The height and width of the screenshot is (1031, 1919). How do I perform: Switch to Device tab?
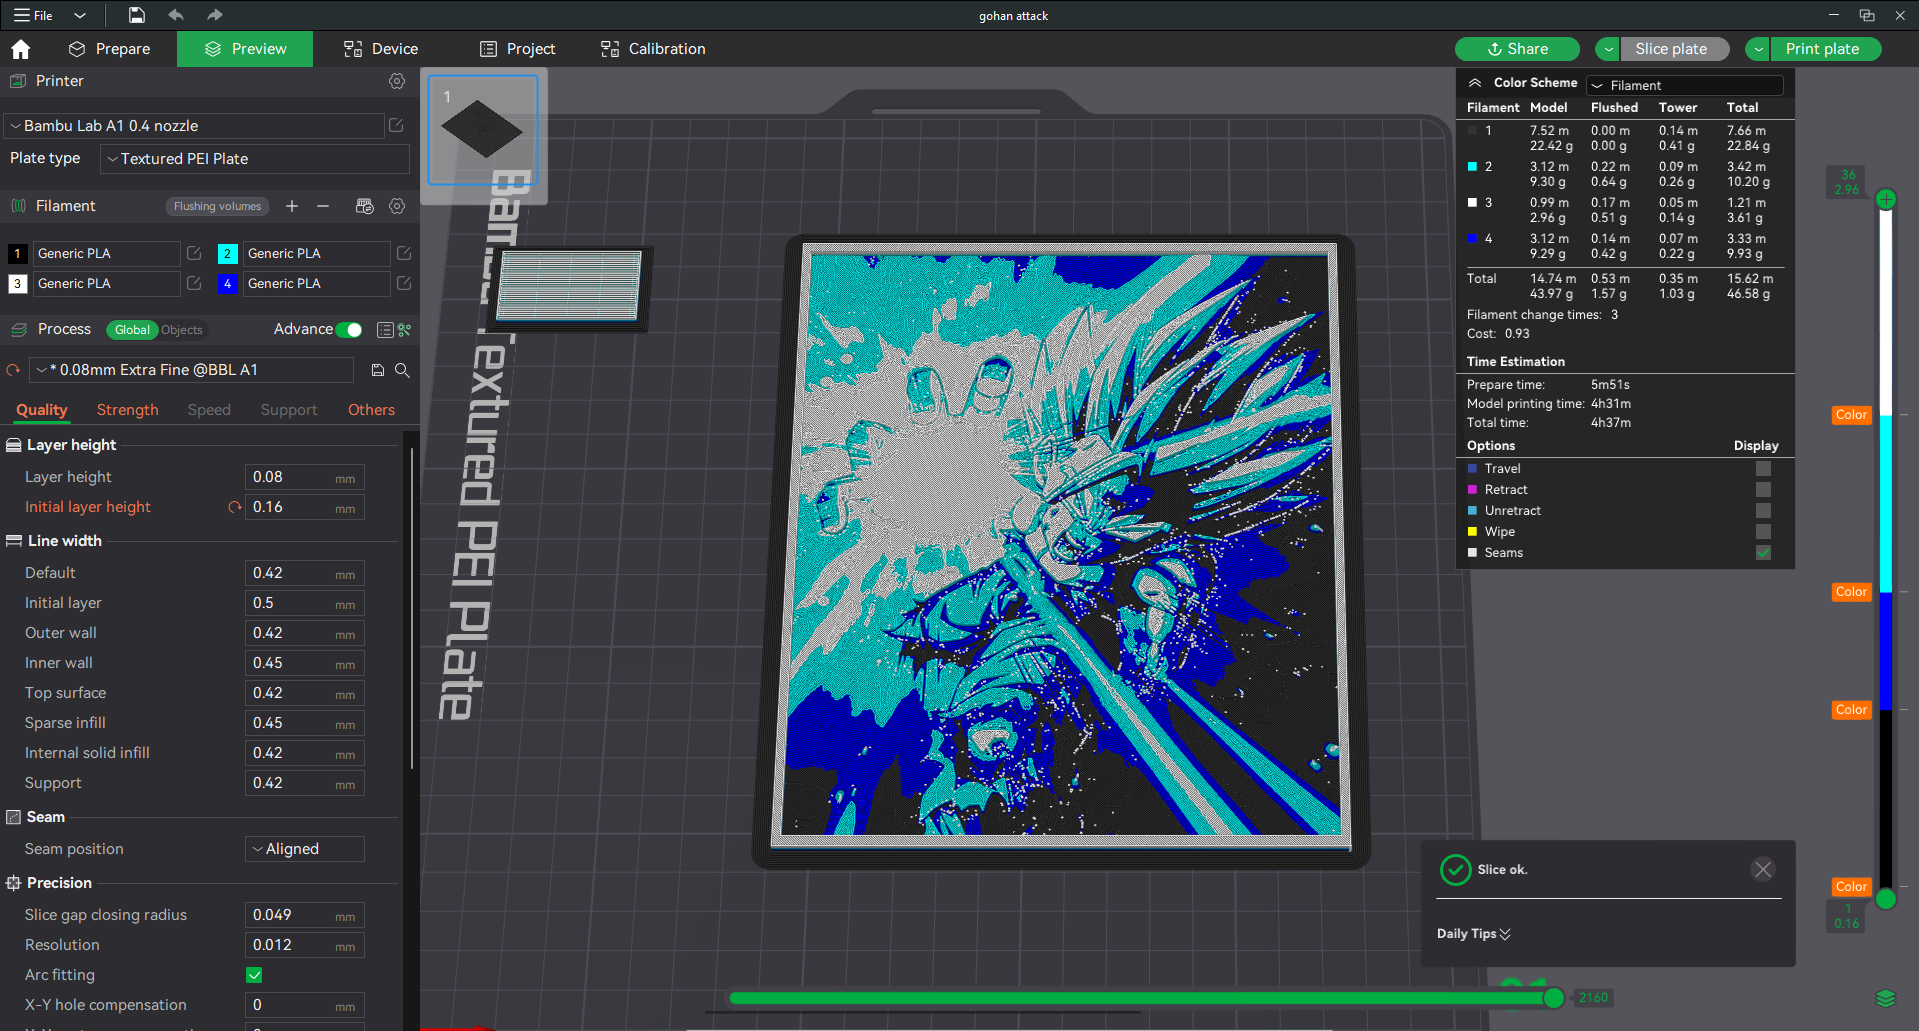tap(381, 49)
